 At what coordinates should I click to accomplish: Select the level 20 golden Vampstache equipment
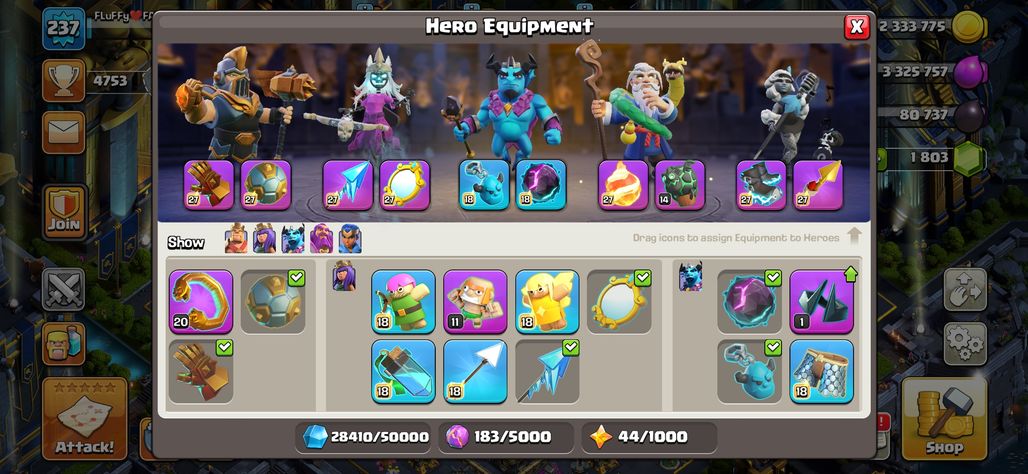201,302
